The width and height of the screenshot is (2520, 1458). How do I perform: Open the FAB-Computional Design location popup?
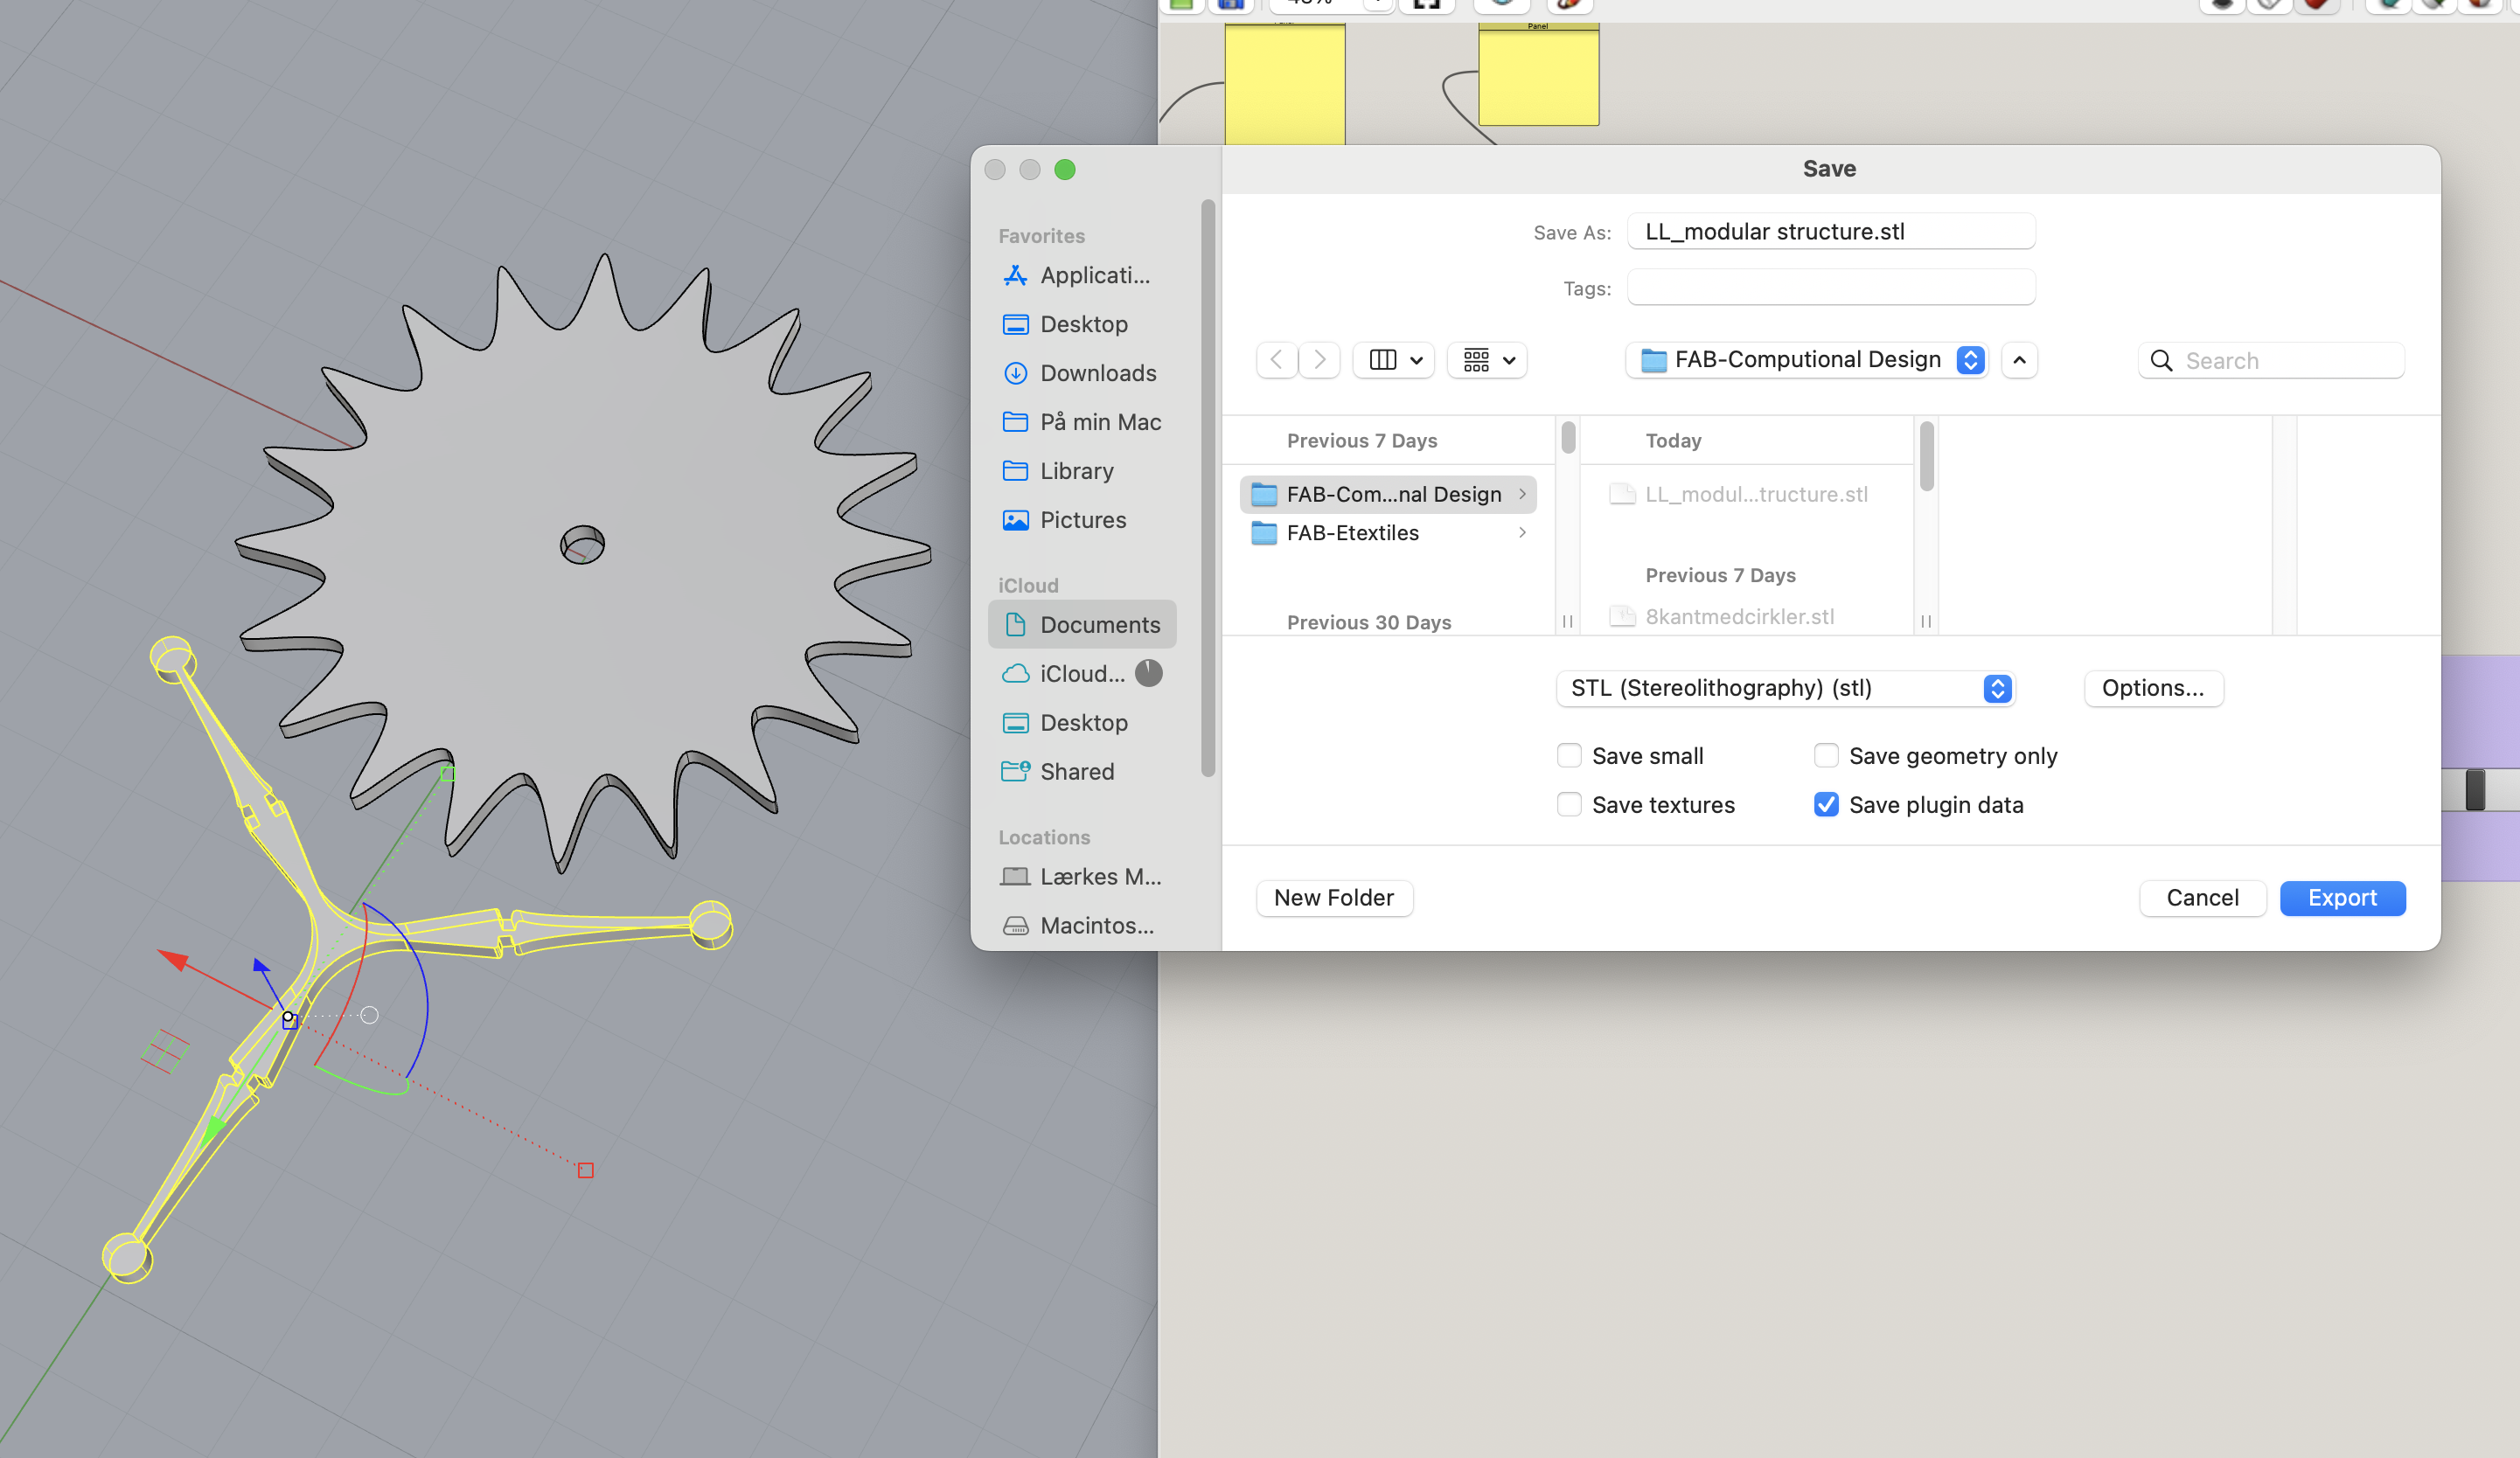click(x=1808, y=360)
